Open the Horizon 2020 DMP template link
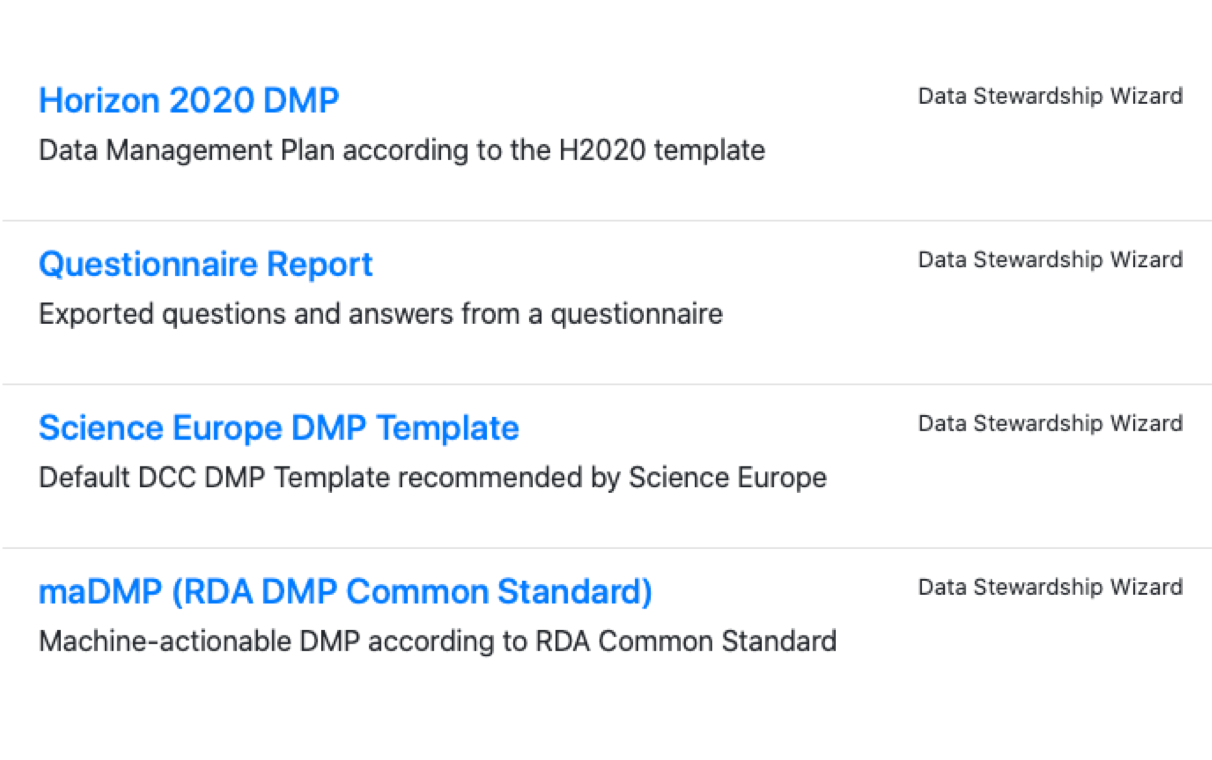 click(188, 100)
